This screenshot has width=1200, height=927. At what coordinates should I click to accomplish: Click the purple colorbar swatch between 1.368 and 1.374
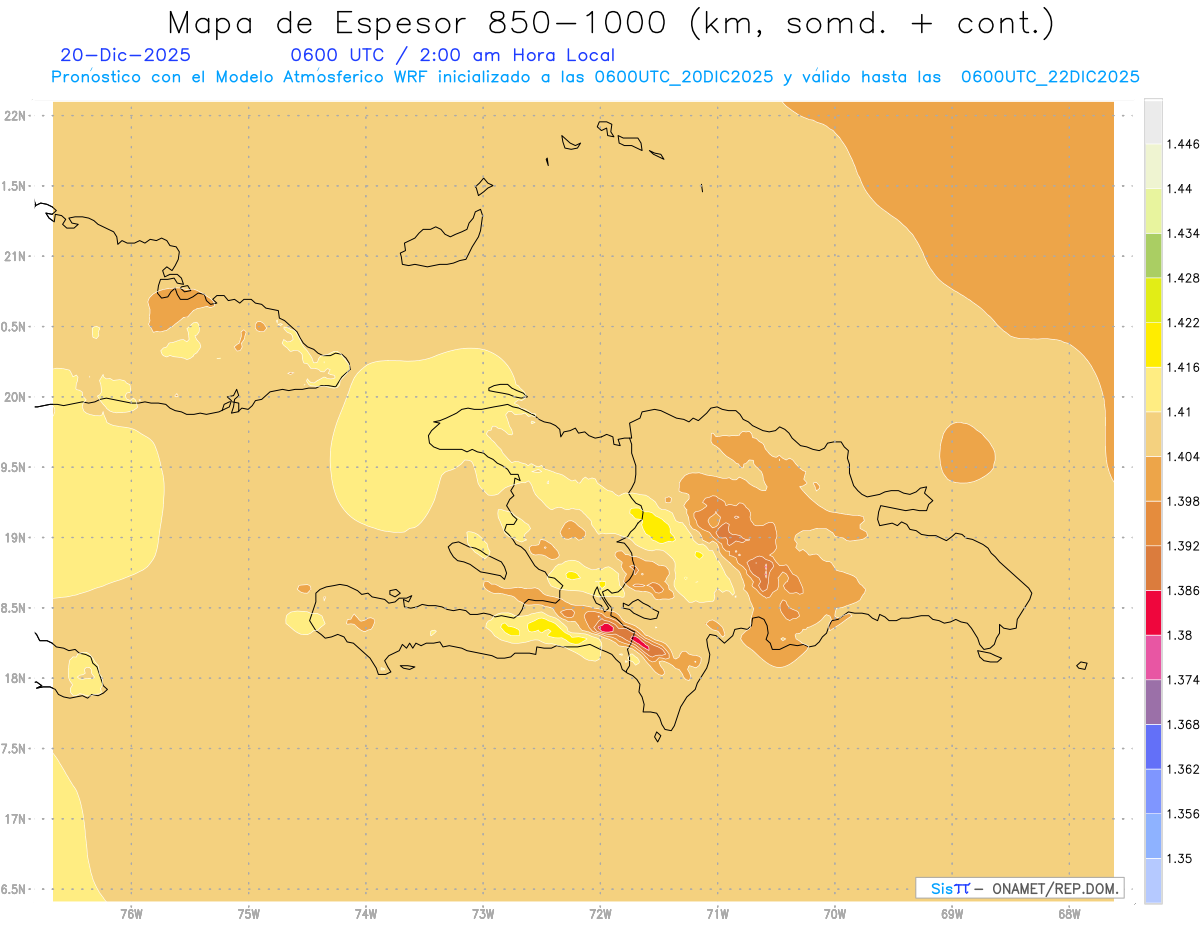[1153, 702]
